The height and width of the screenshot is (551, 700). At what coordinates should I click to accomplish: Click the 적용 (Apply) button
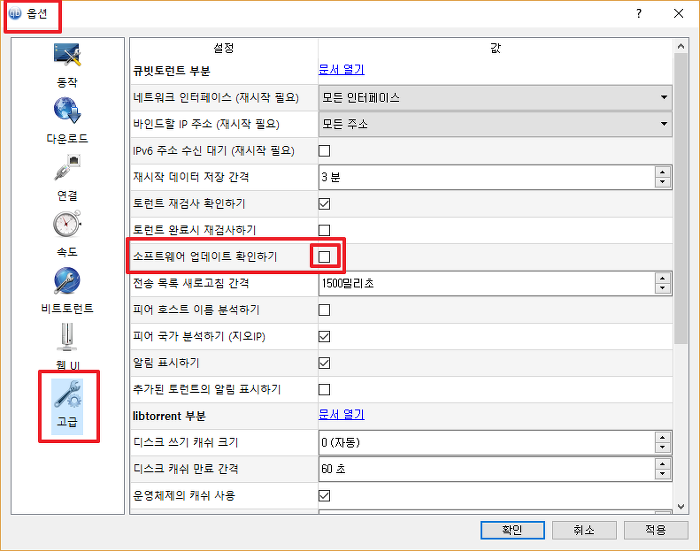pyautogui.click(x=656, y=530)
